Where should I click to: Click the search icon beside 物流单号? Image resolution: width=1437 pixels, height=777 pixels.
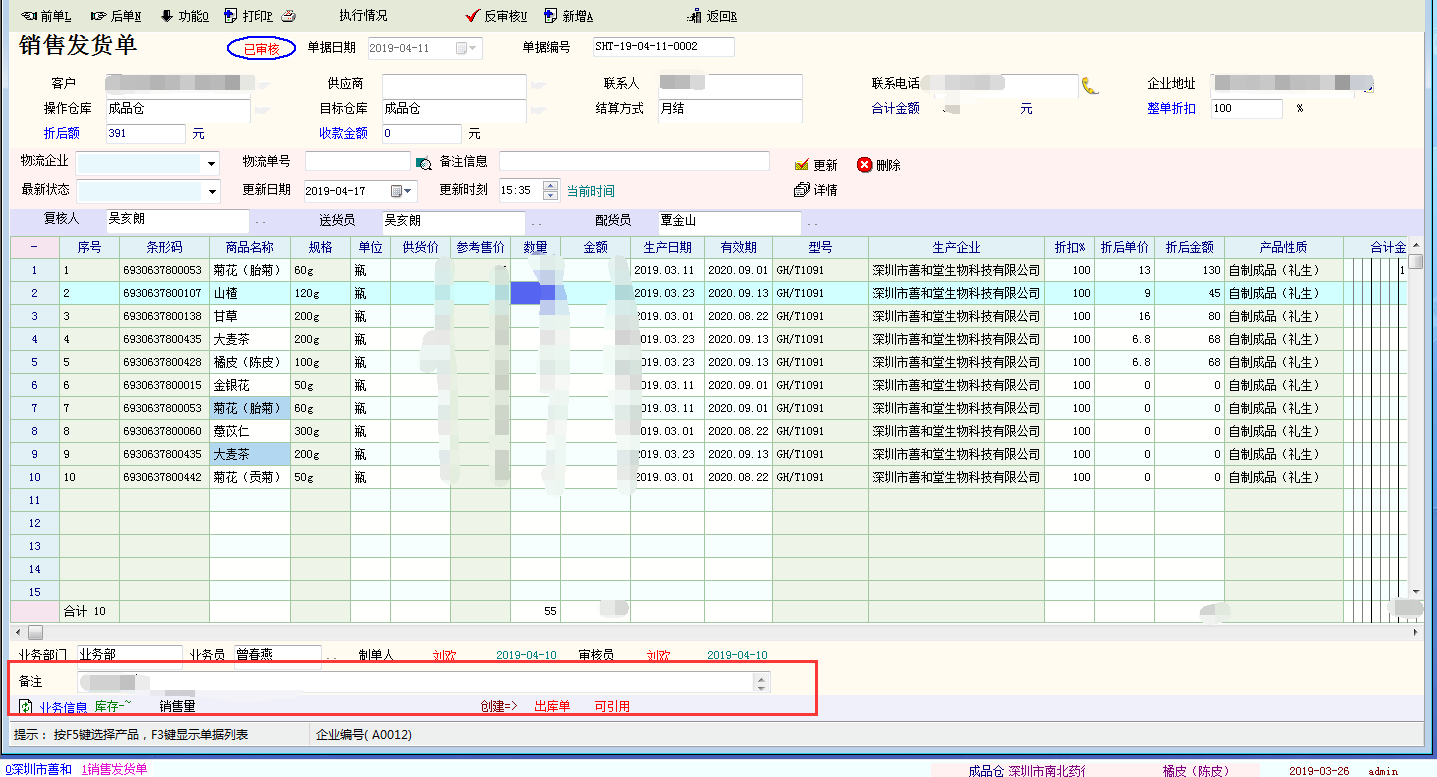coord(423,163)
